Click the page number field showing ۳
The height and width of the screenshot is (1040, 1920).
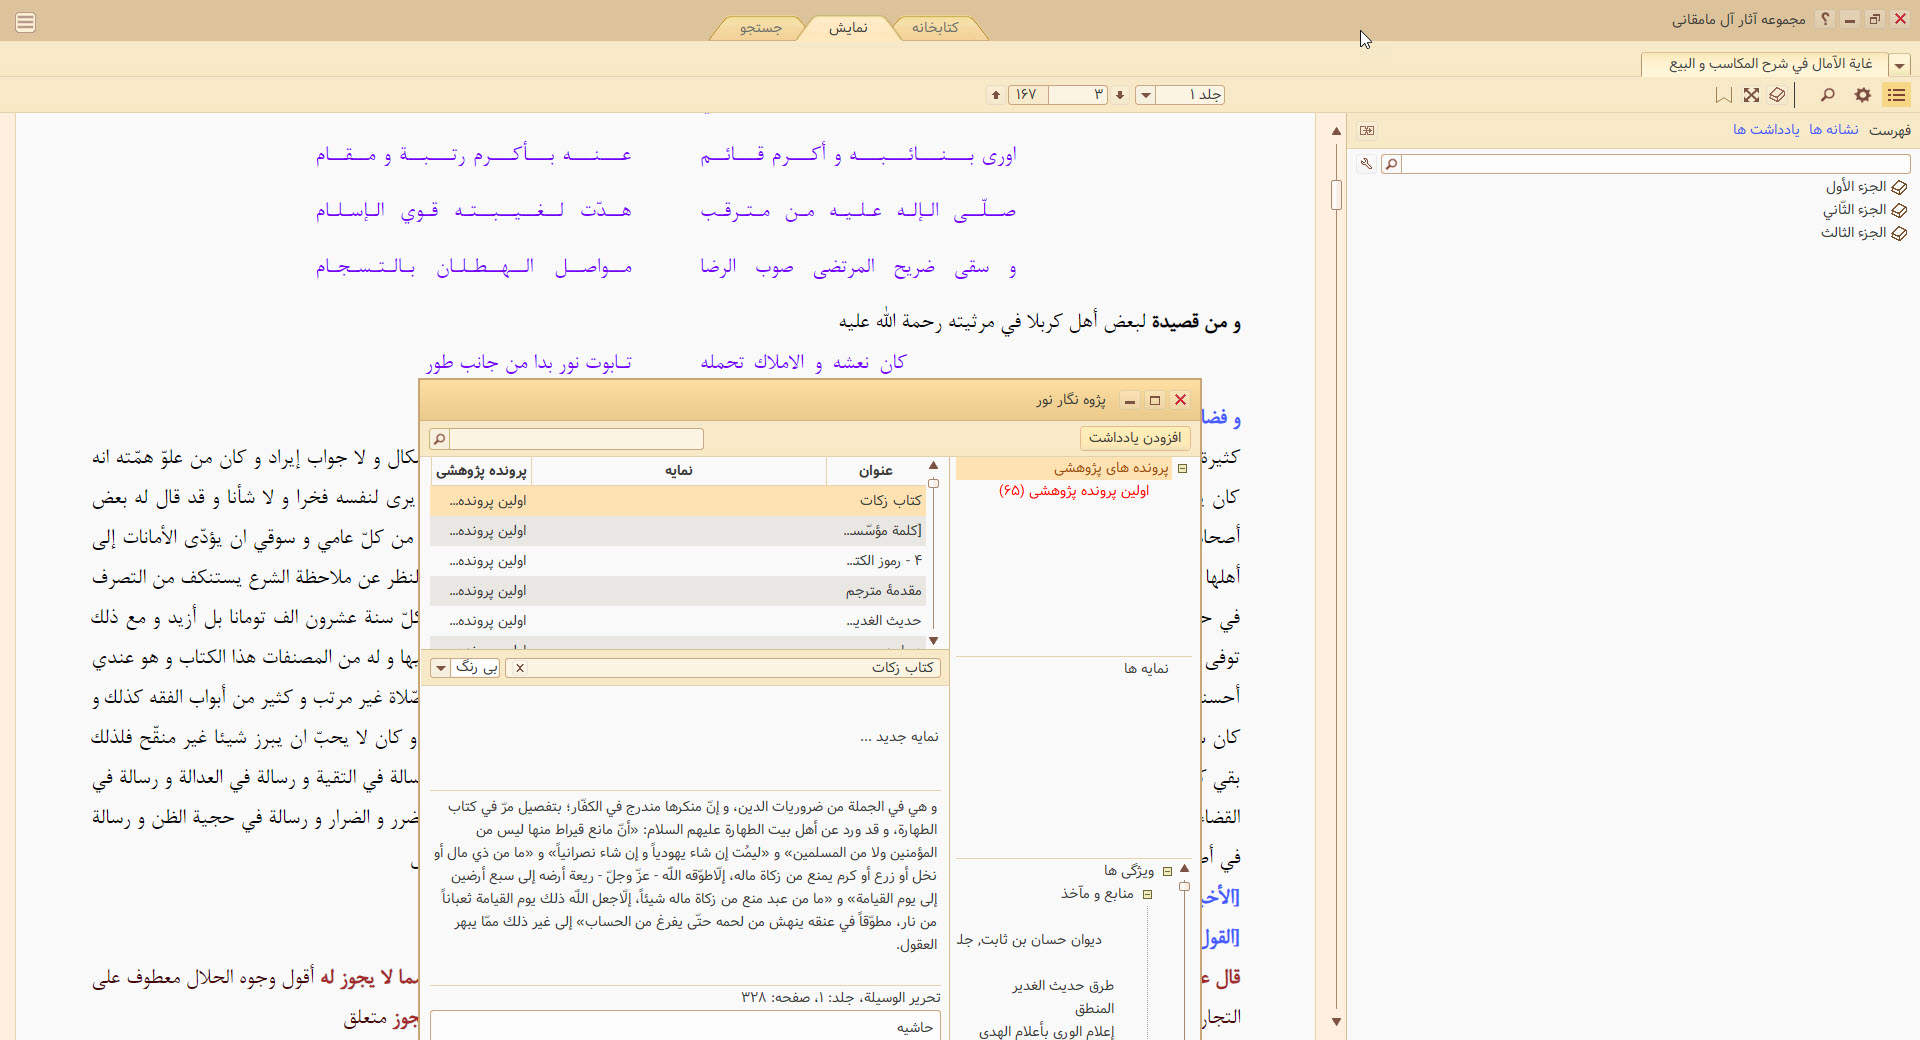(1078, 95)
